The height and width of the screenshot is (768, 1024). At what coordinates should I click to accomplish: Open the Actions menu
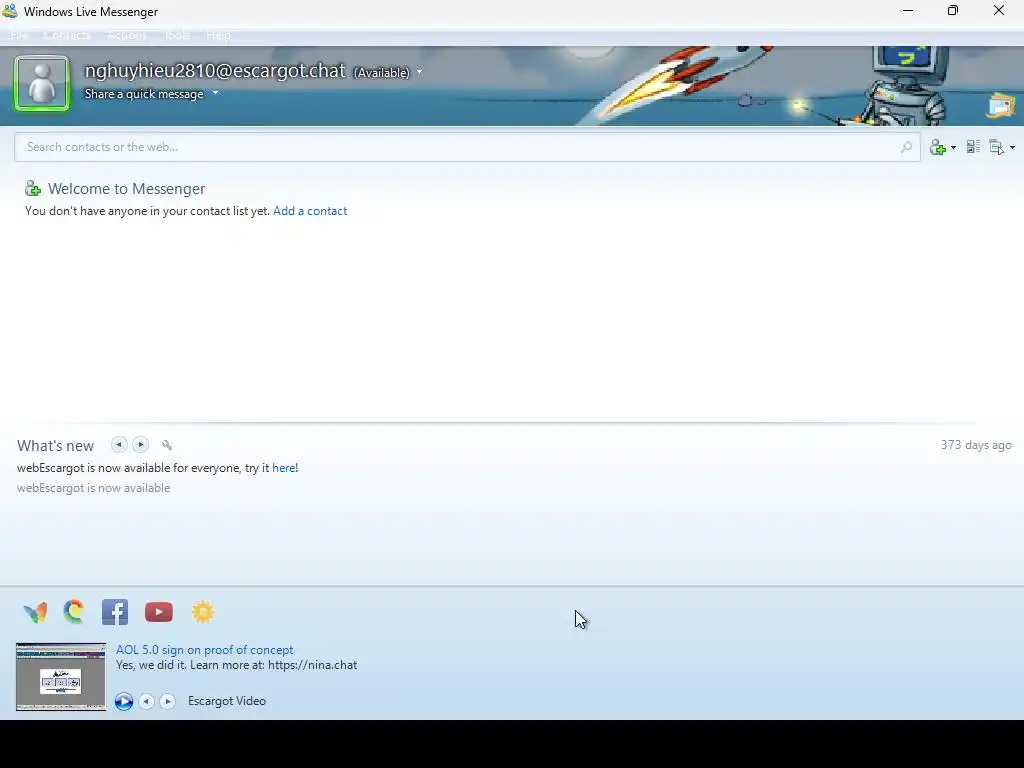click(127, 35)
